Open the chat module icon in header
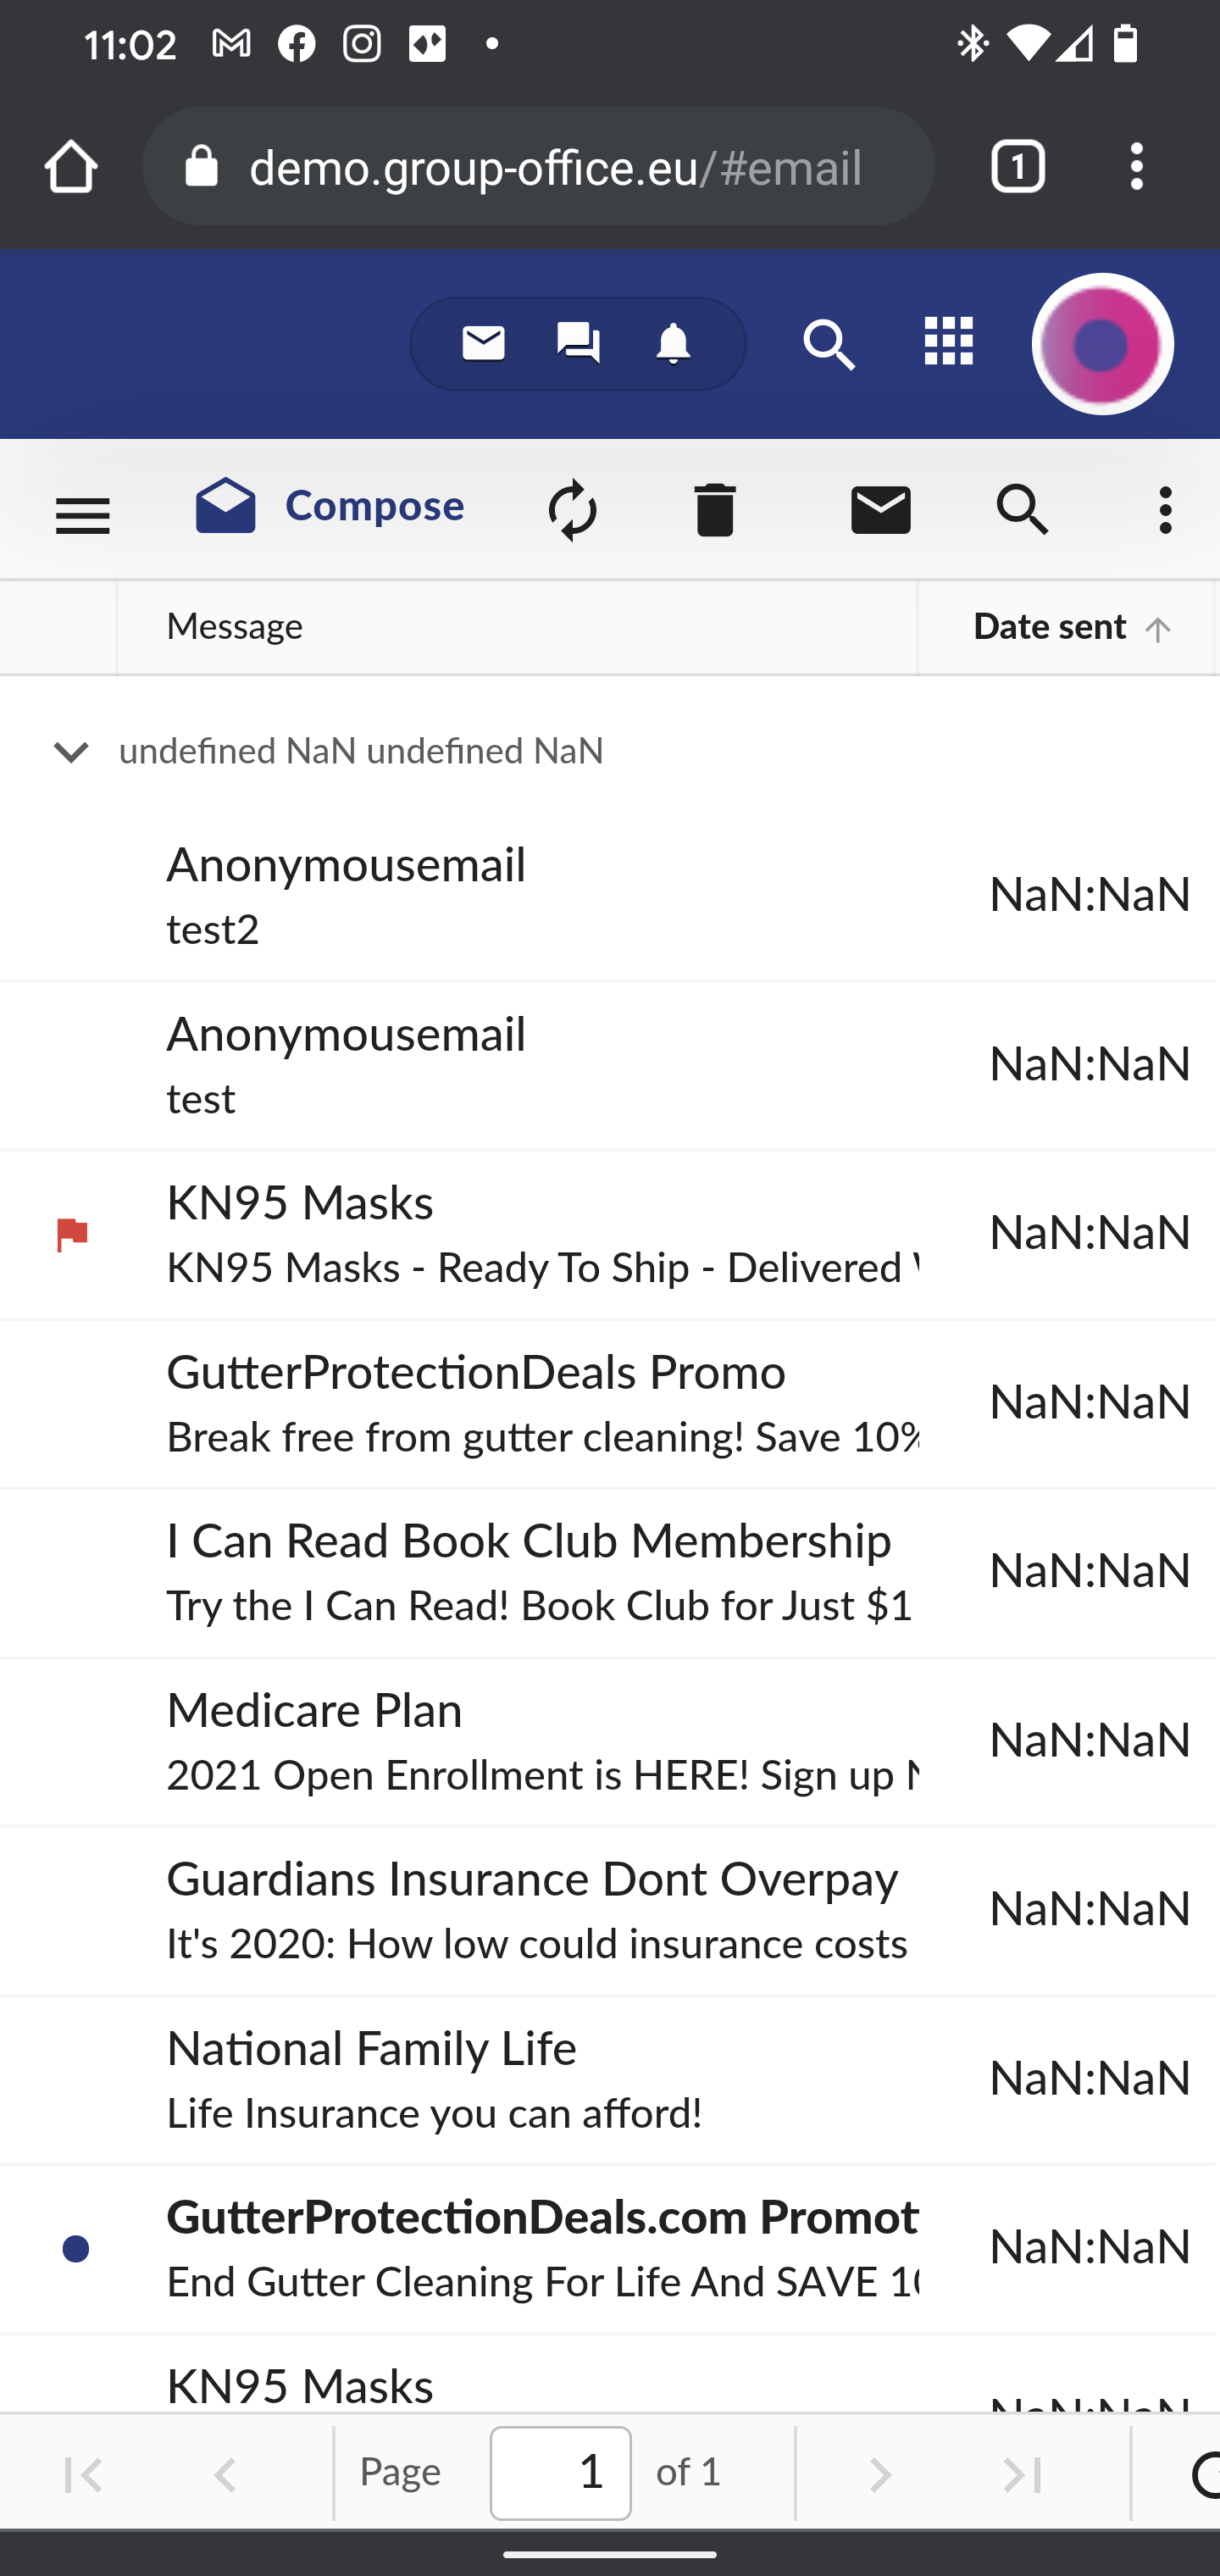Viewport: 1220px width, 2576px height. 577,343
